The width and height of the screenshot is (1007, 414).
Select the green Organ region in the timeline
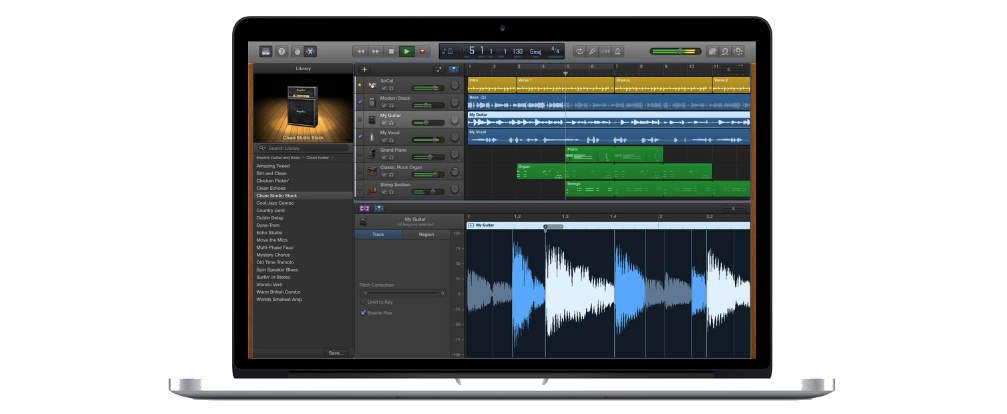click(x=614, y=171)
